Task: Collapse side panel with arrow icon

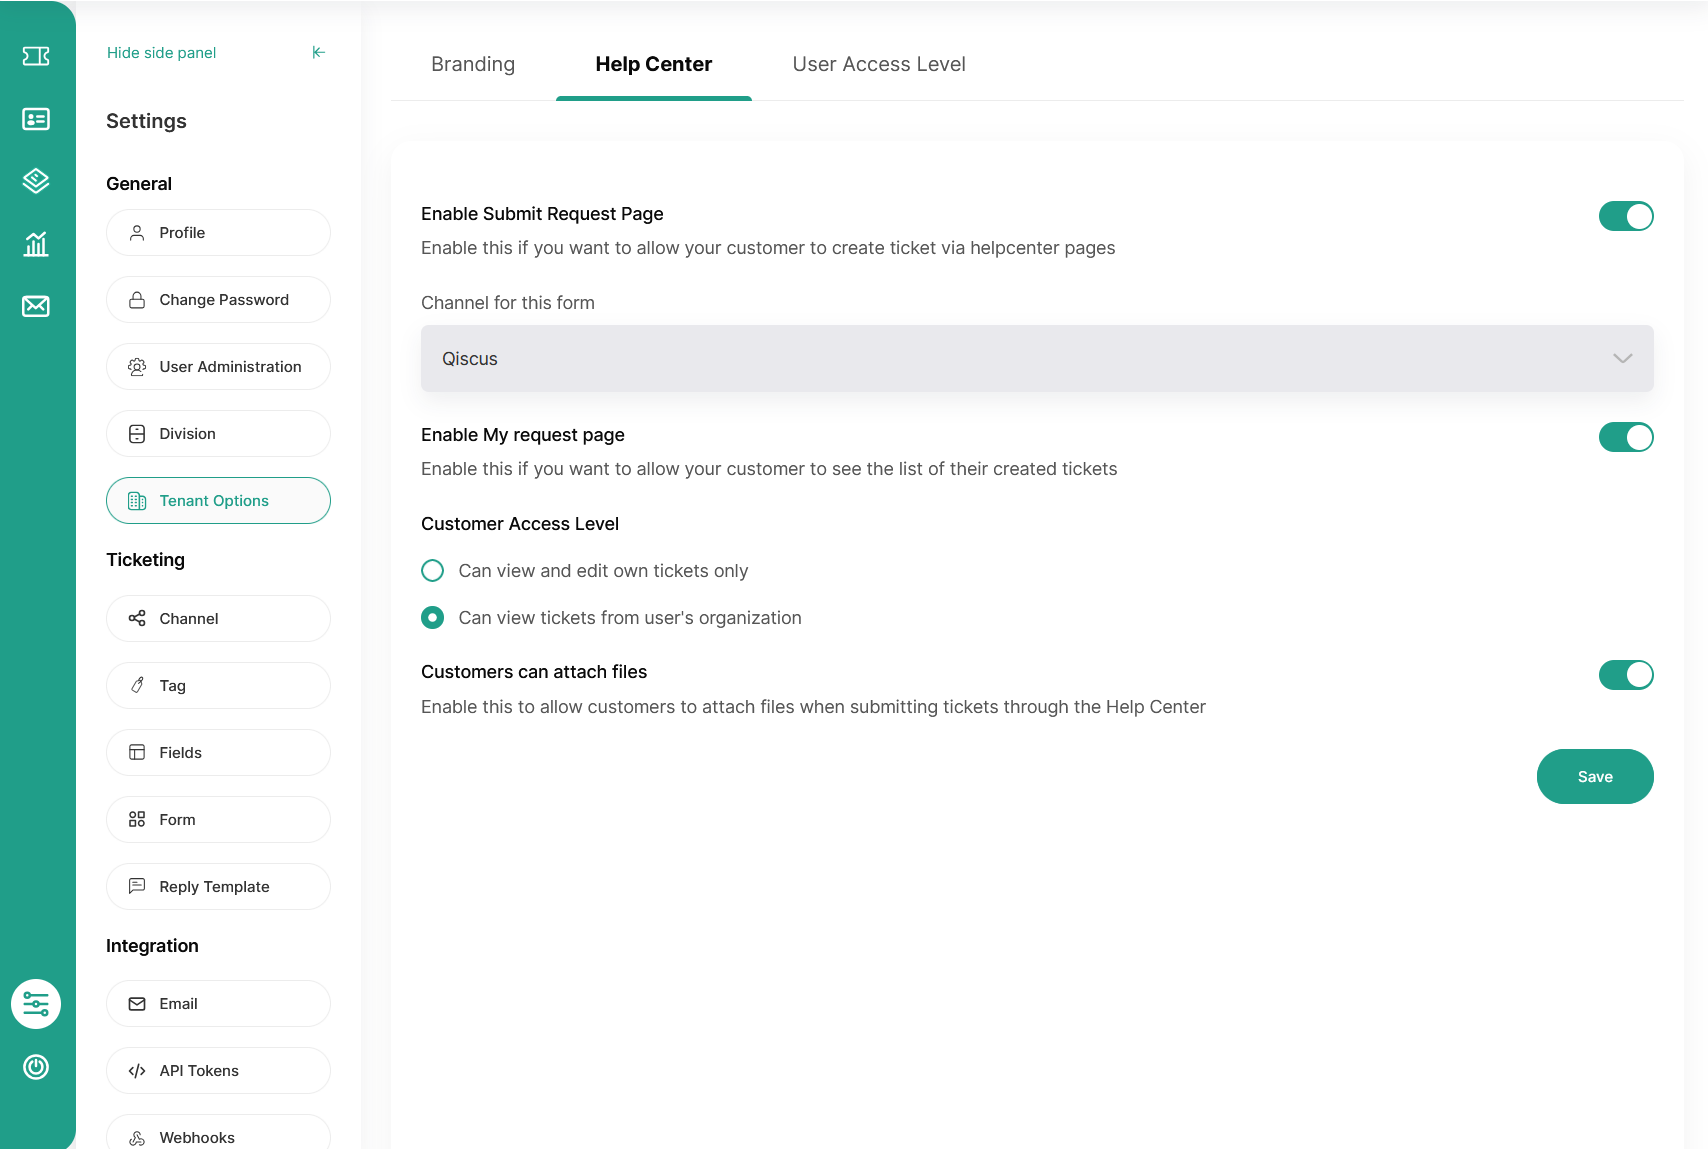Action: click(x=318, y=53)
